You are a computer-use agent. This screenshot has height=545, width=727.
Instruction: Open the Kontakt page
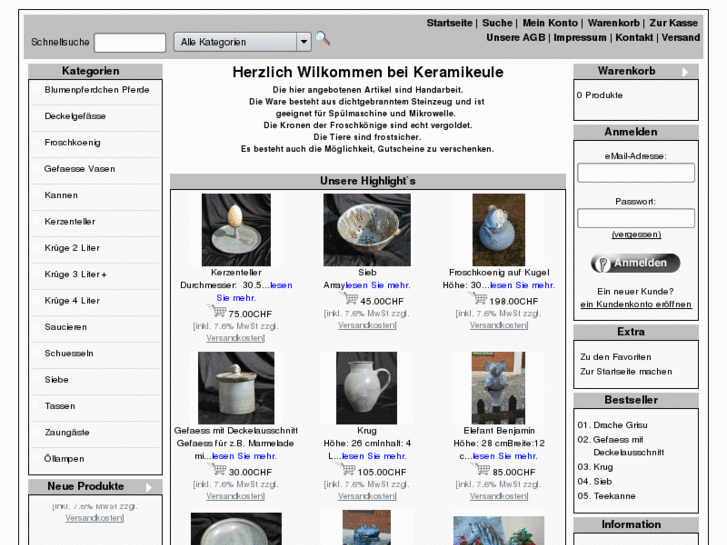tap(634, 38)
